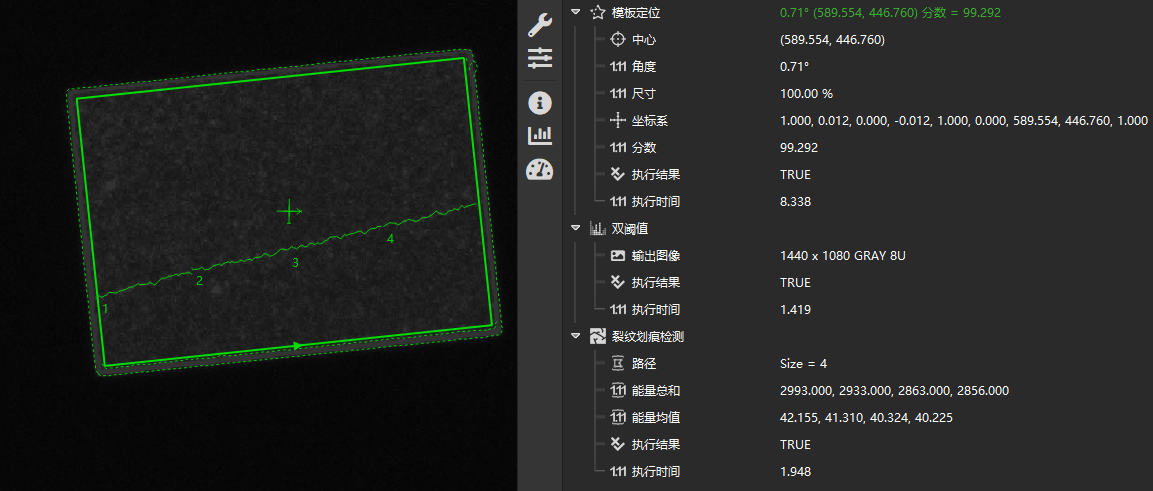Click crack segment label 3 in image
This screenshot has height=491, width=1153.
tap(295, 263)
